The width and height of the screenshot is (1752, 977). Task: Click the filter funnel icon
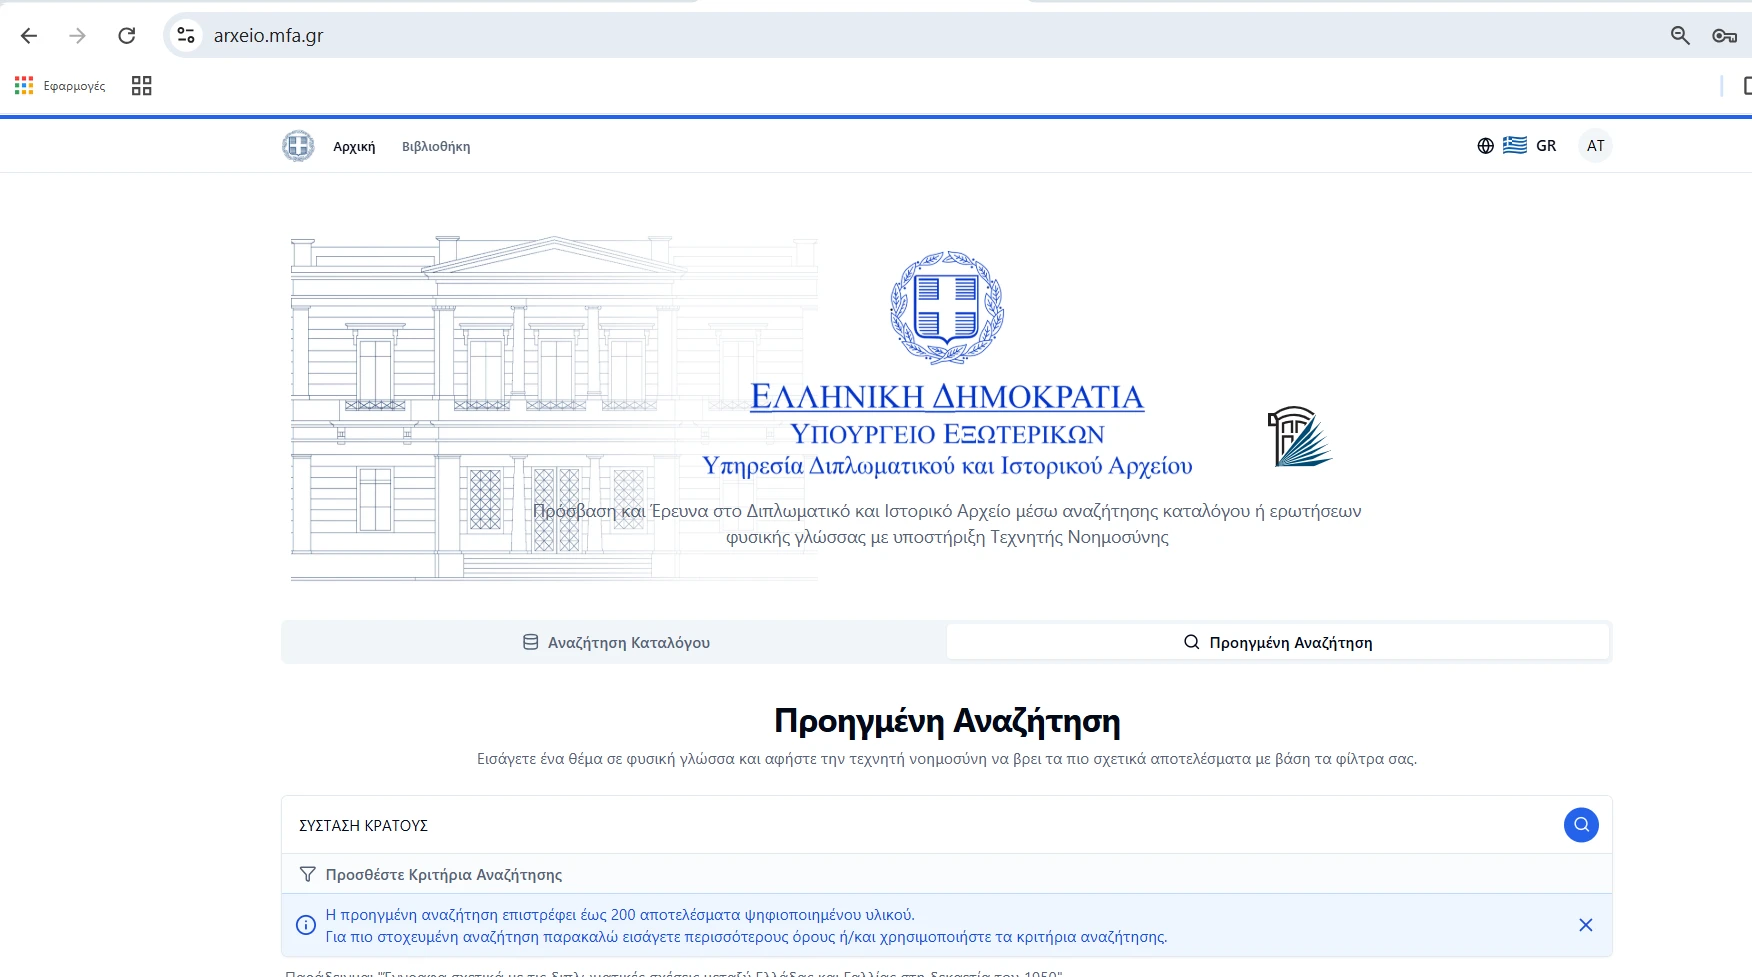[308, 875]
